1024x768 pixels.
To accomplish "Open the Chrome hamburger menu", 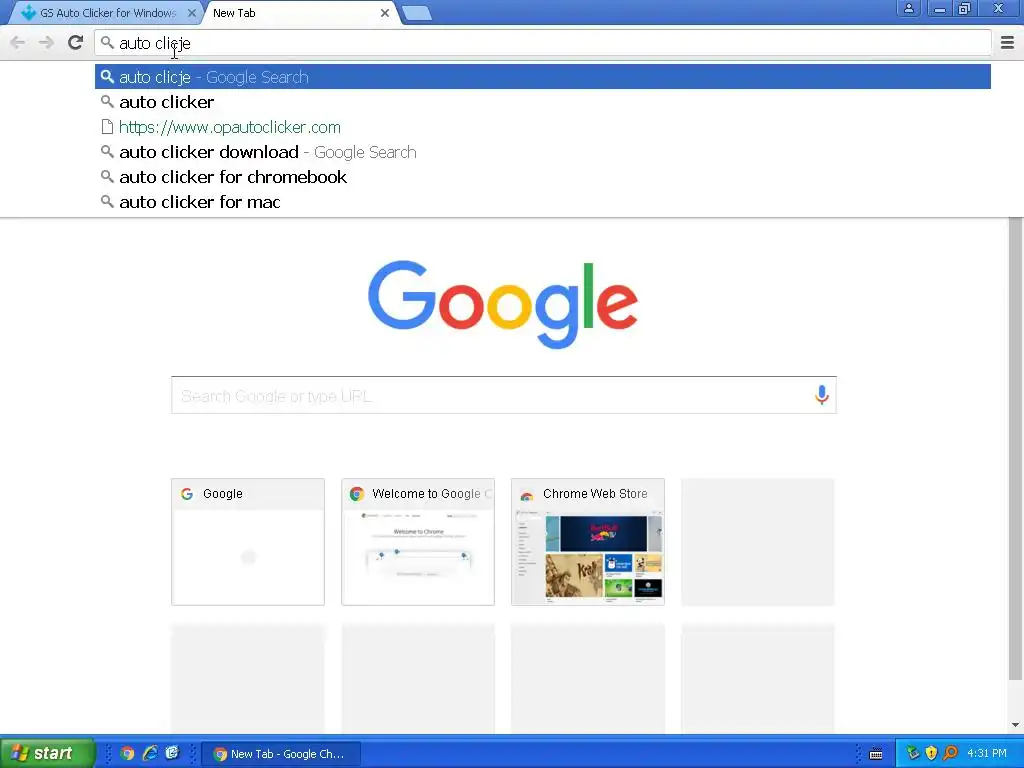I will [x=1008, y=43].
